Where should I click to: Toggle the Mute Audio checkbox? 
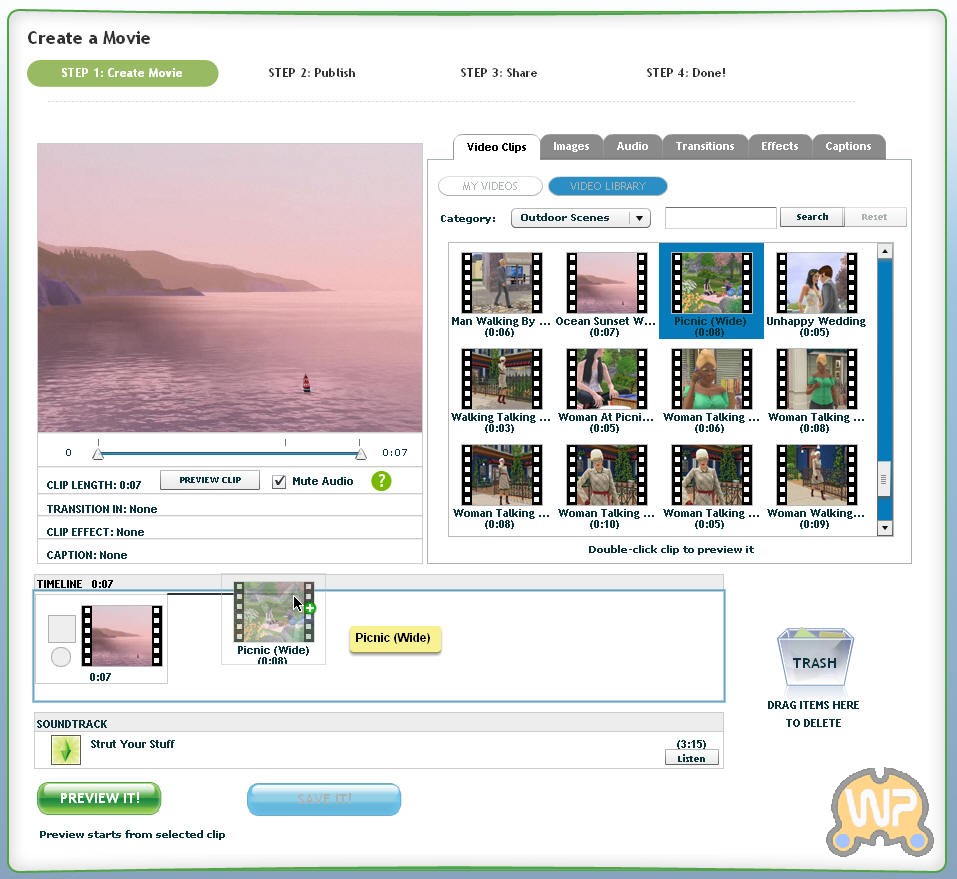tap(280, 481)
